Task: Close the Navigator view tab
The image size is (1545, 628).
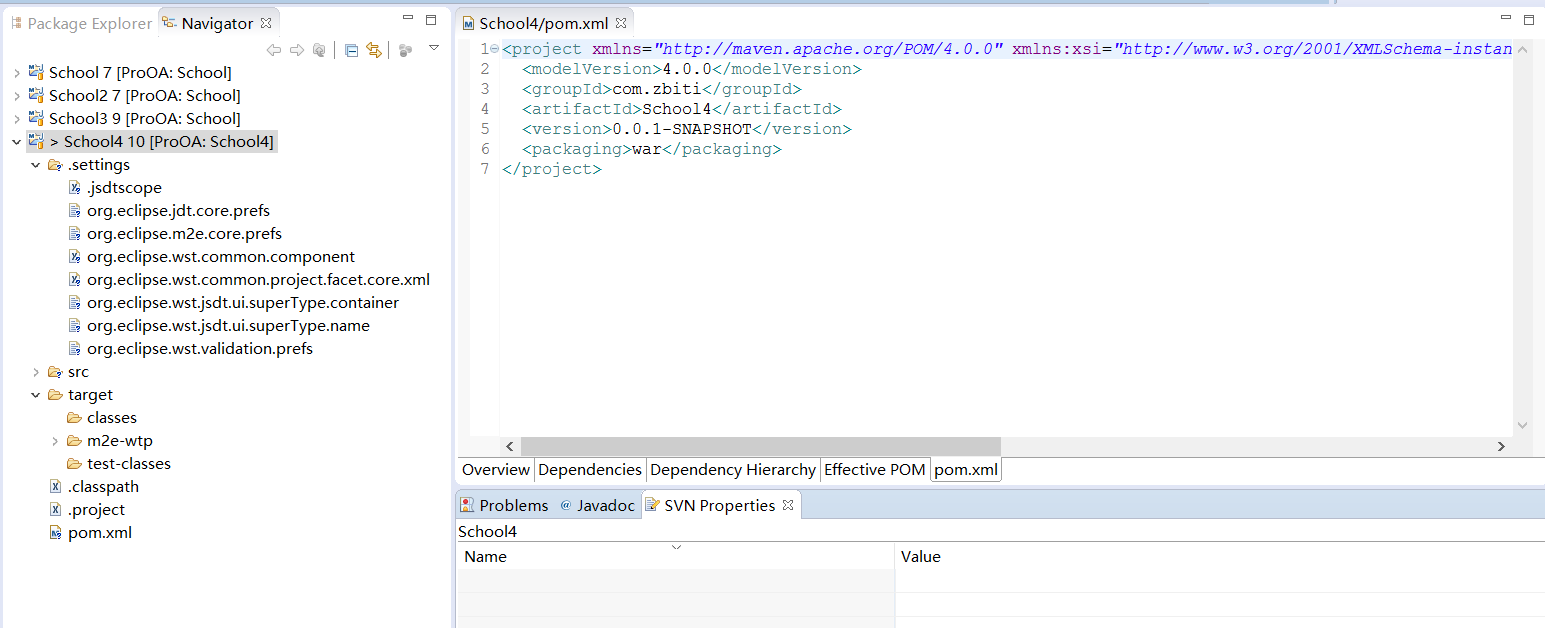Action: click(x=266, y=23)
